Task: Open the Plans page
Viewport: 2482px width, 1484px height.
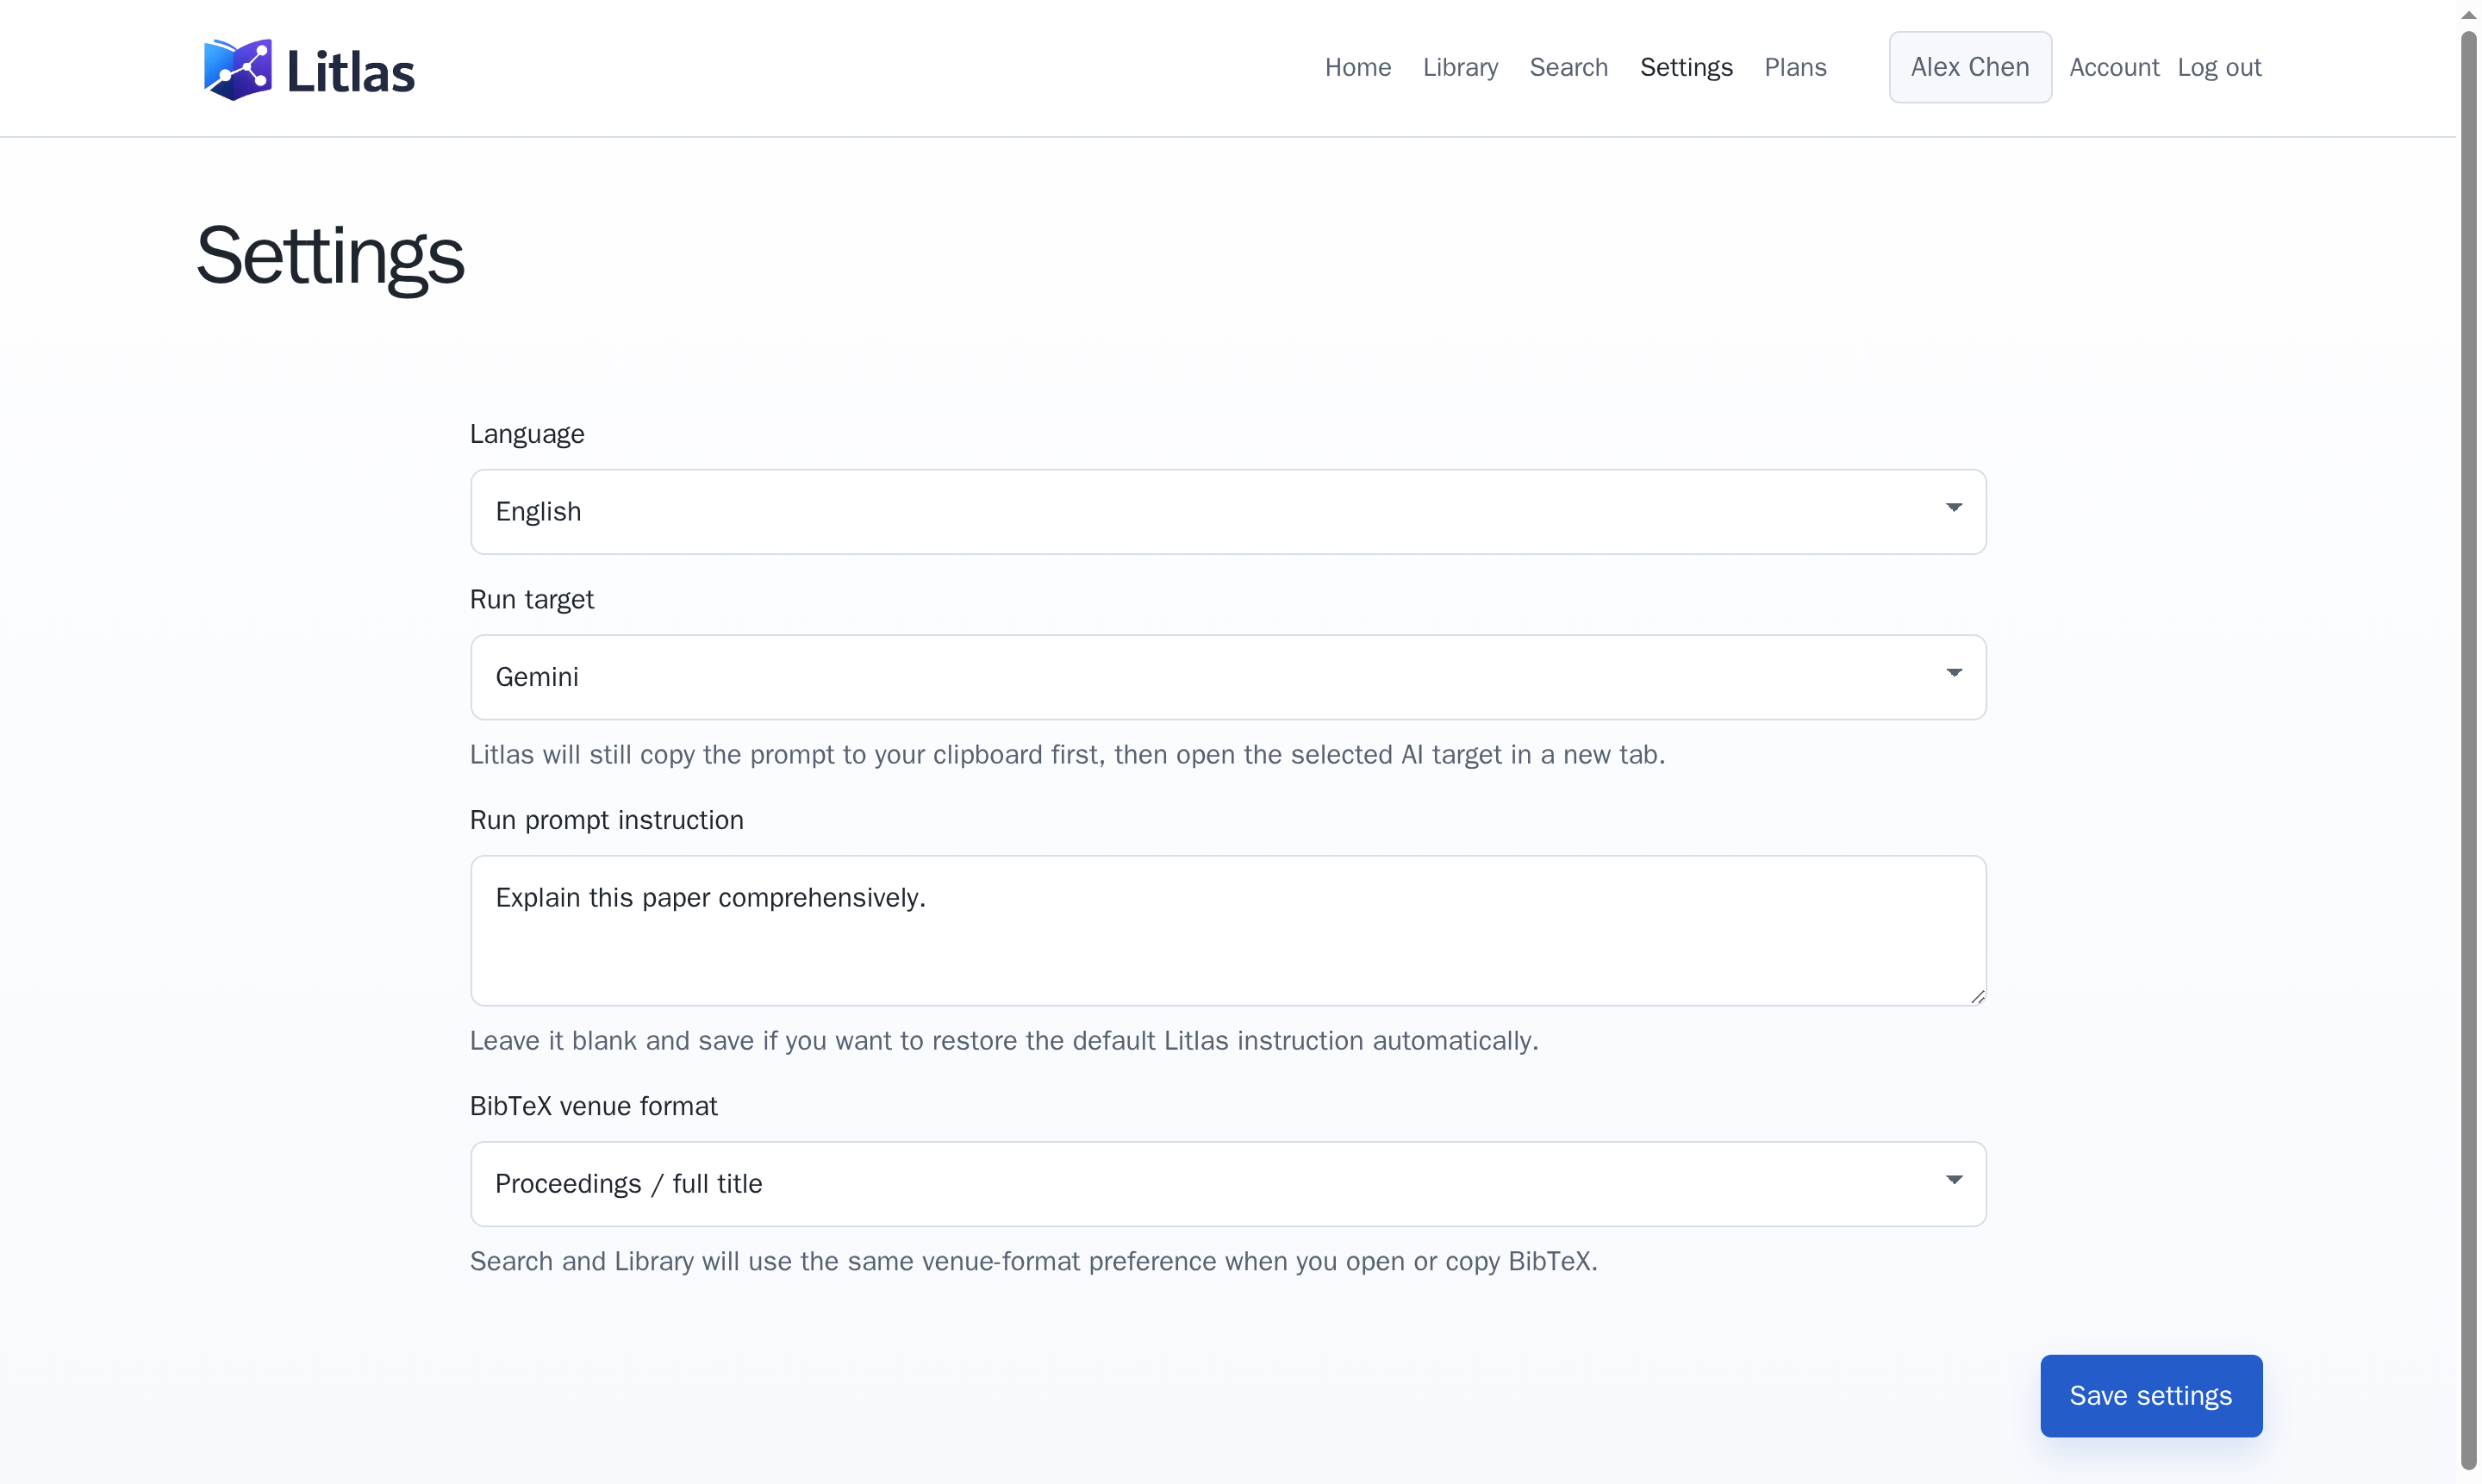Action: [x=1794, y=67]
